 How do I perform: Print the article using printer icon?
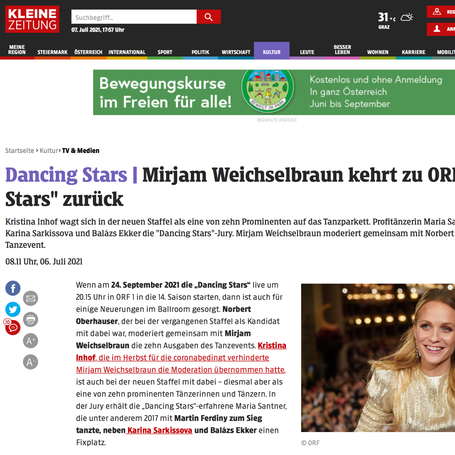pos(30,319)
